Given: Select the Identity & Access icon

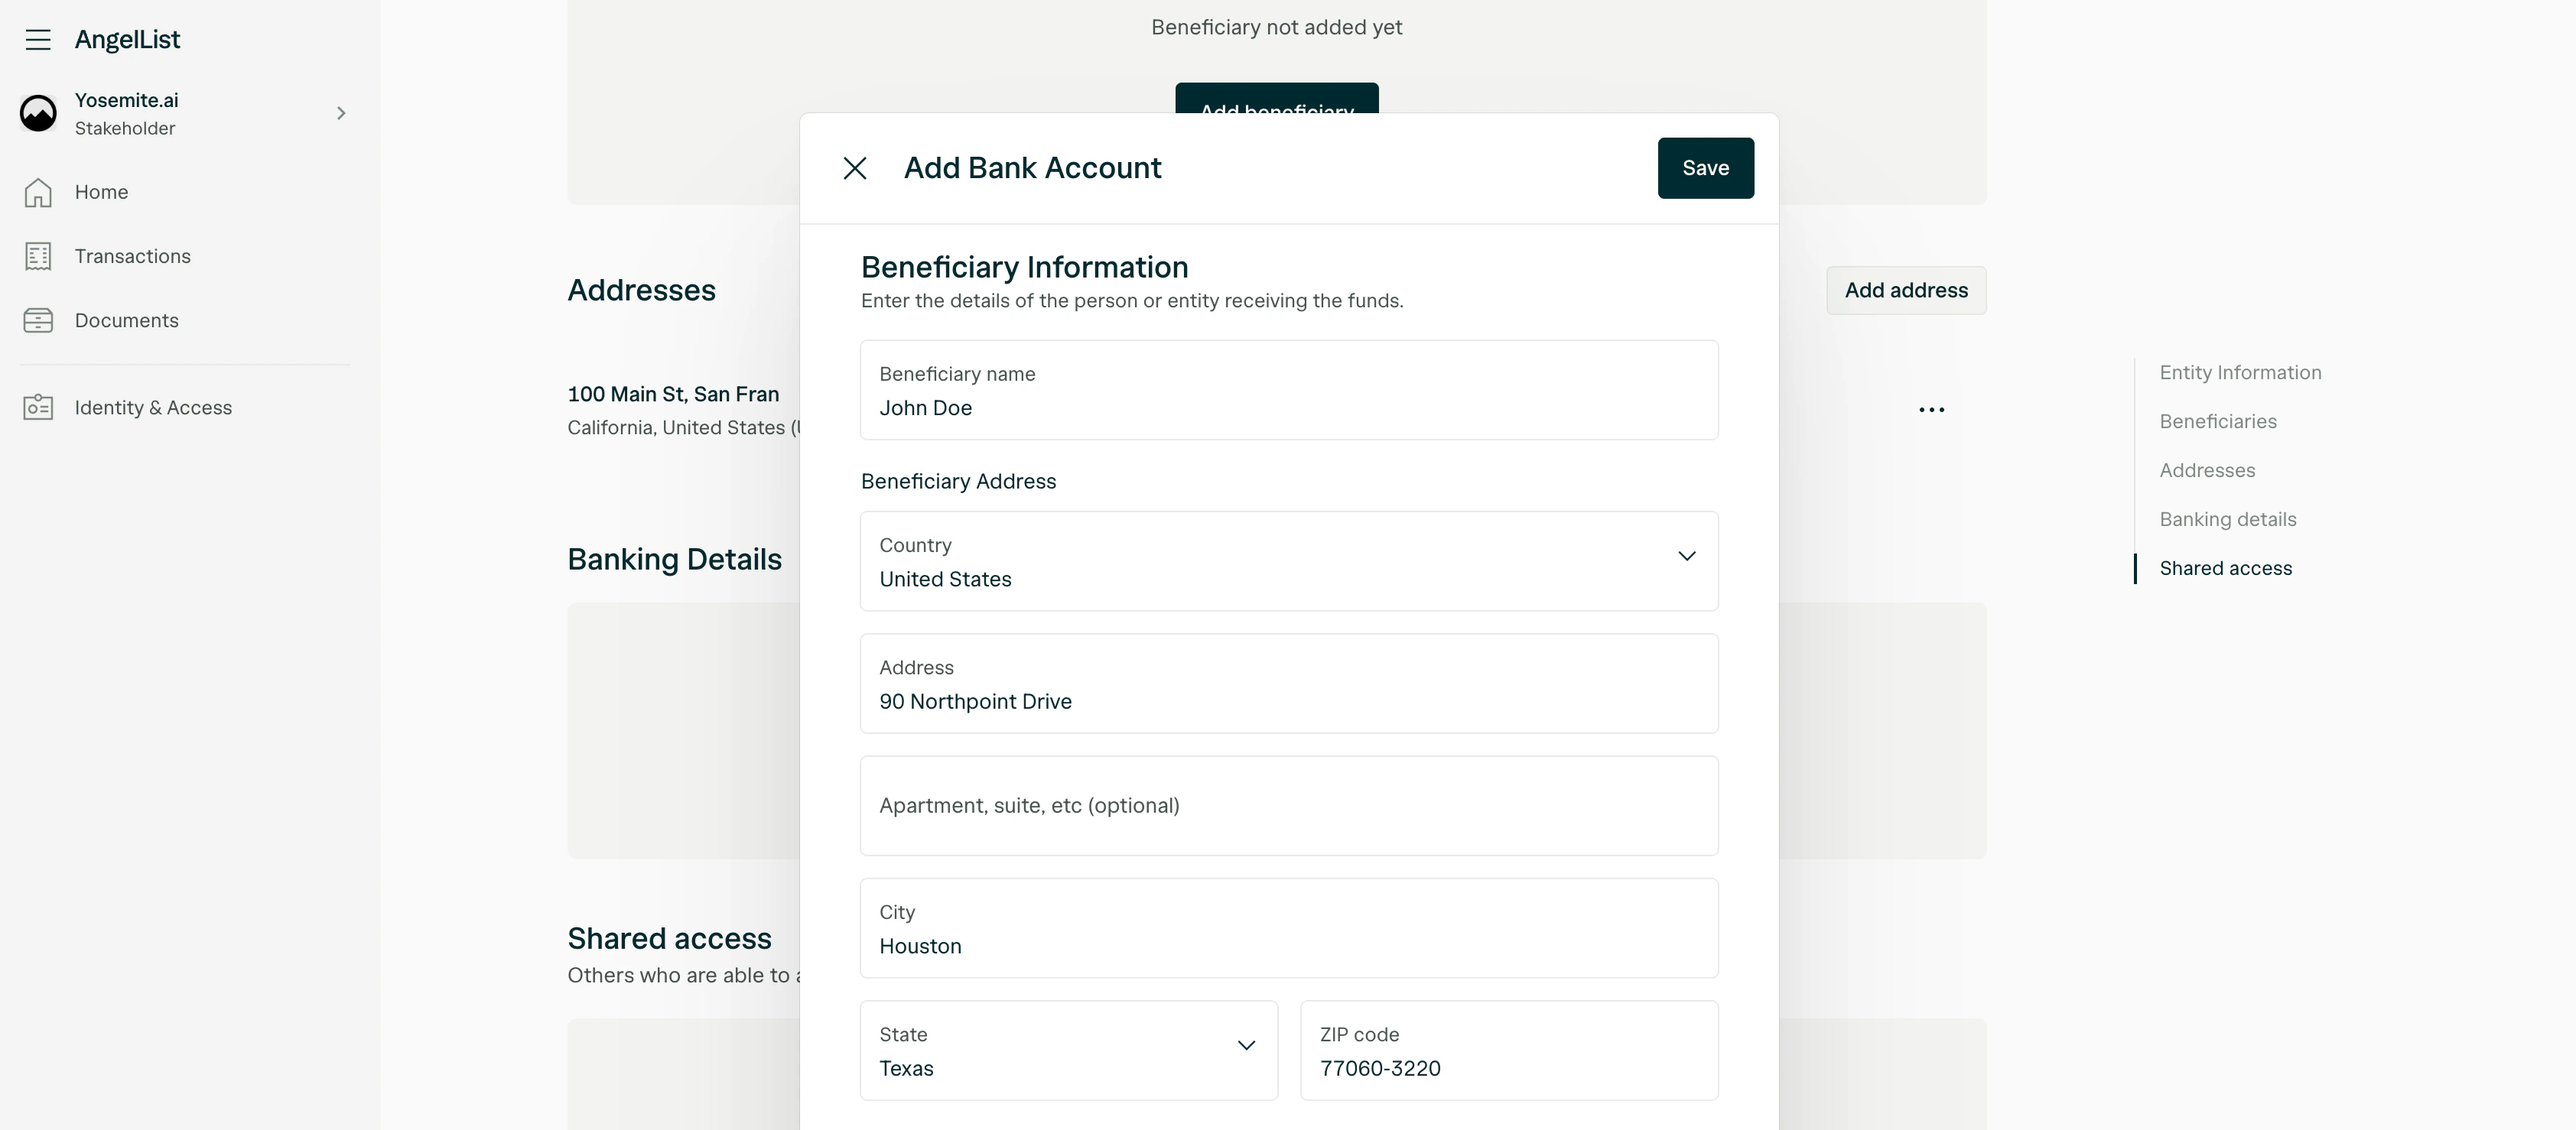Looking at the screenshot, I should [37, 407].
